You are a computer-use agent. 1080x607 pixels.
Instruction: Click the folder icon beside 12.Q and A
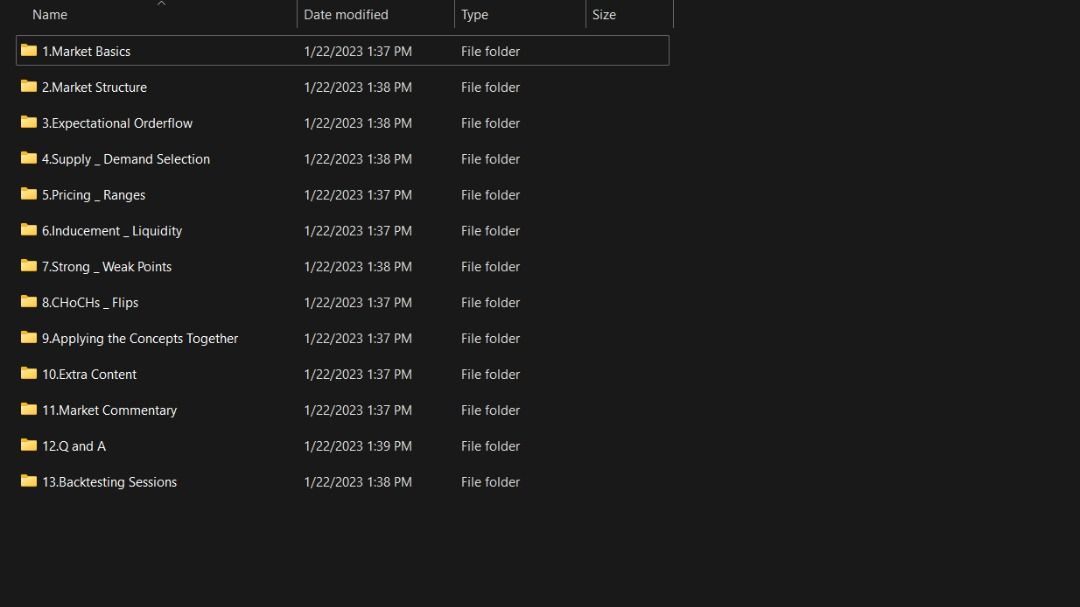29,446
